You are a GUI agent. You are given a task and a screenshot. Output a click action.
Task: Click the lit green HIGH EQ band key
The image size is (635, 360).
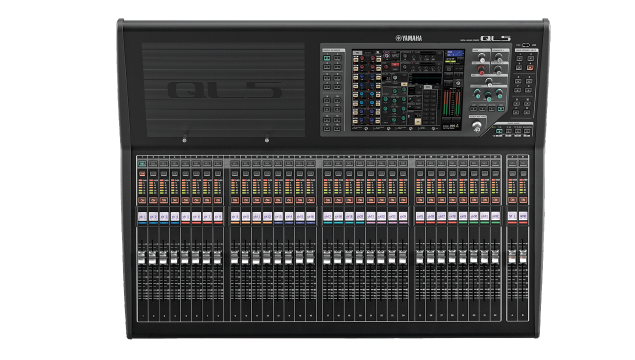(501, 109)
